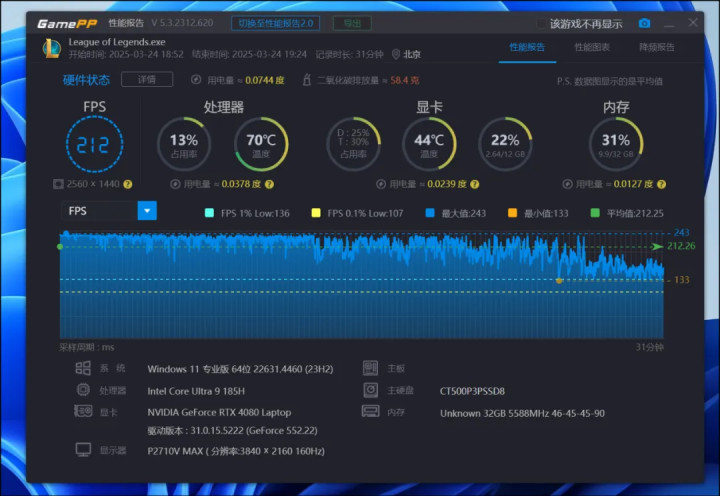Click the Beijing location pin icon
This screenshot has width=720, height=496.
pos(396,54)
